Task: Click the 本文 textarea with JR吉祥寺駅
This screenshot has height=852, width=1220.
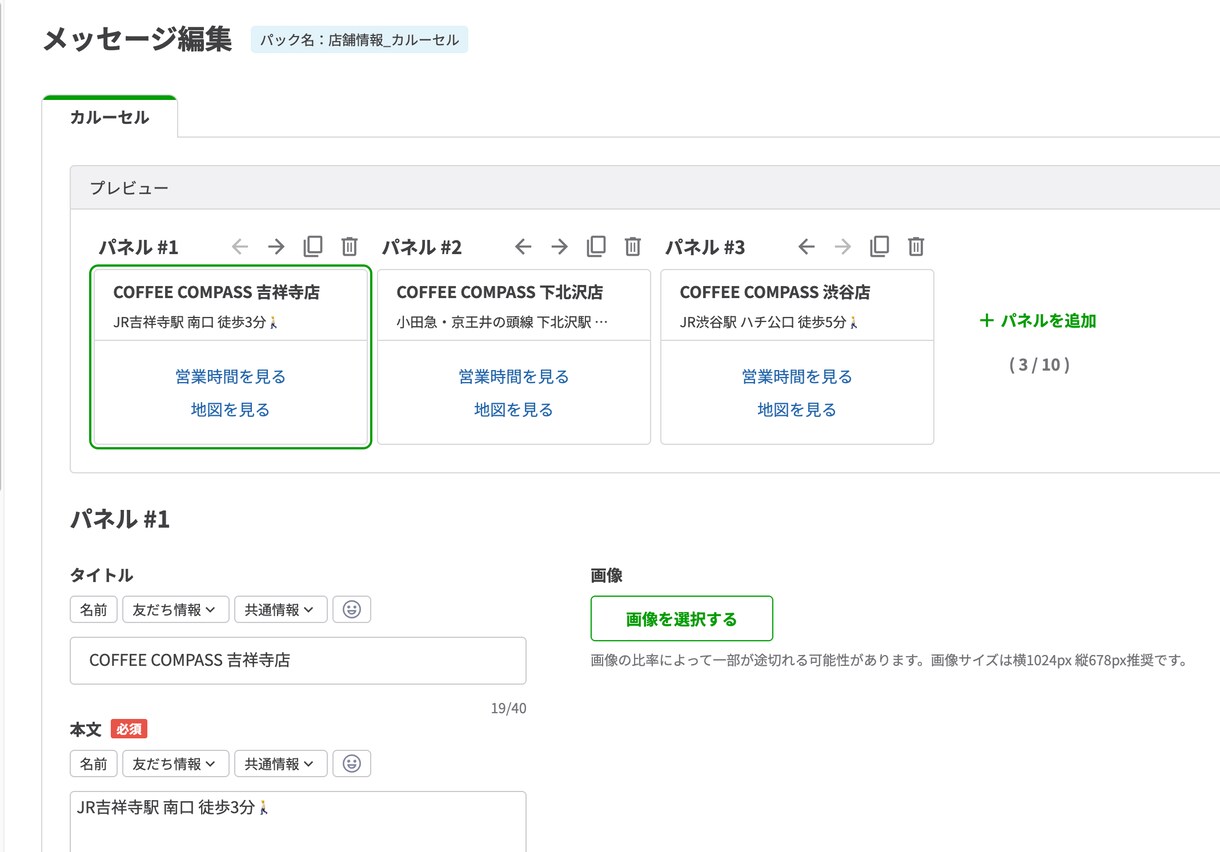Action: click(298, 822)
